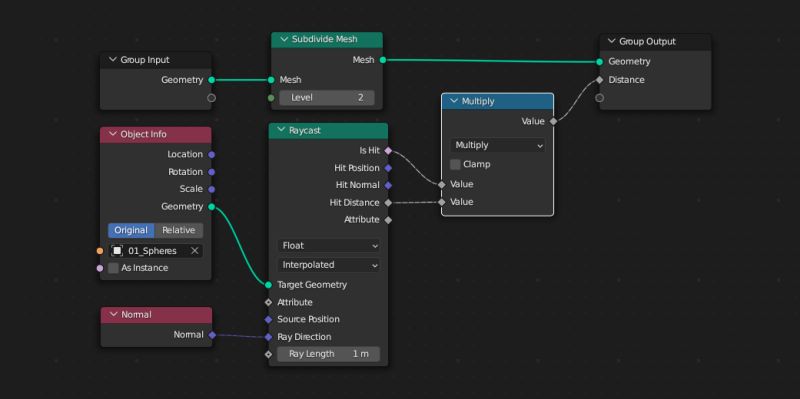The width and height of the screenshot is (800, 399).
Task: Click the Ray Length value field
Action: point(329,354)
